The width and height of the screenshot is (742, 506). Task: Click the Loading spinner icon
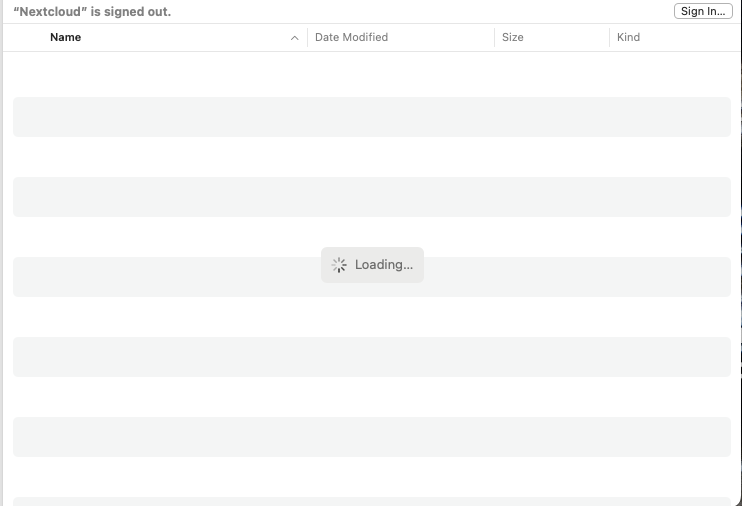point(339,265)
